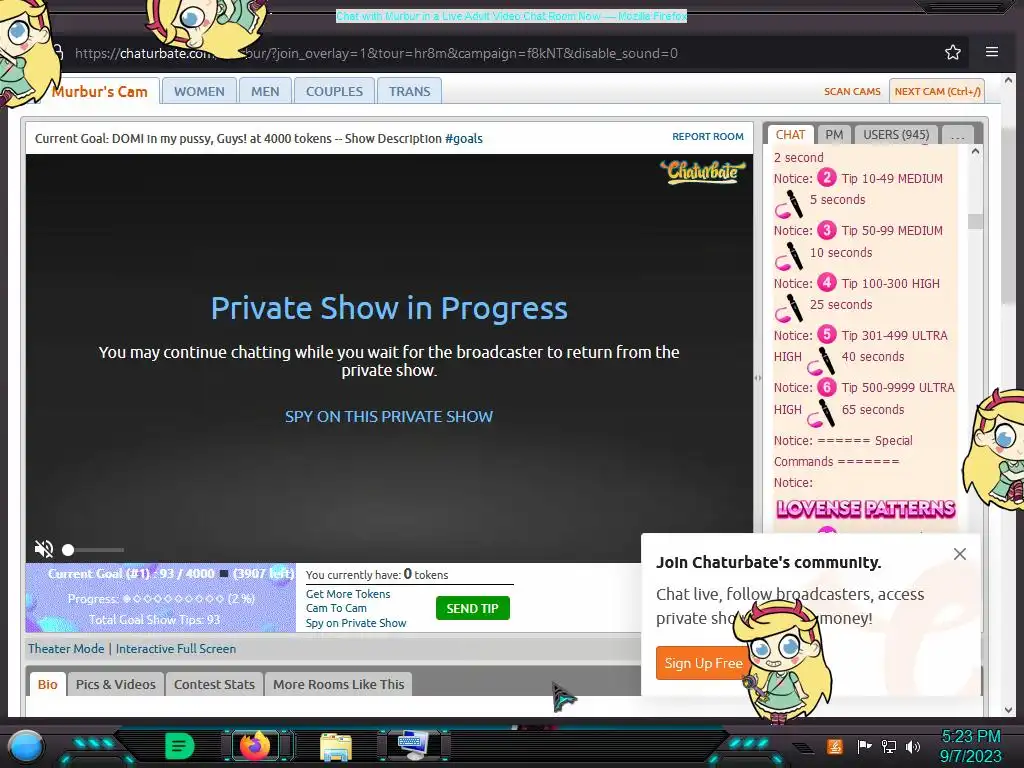Click the chat scrollbar up arrow
The image size is (1024, 768).
[x=975, y=152]
